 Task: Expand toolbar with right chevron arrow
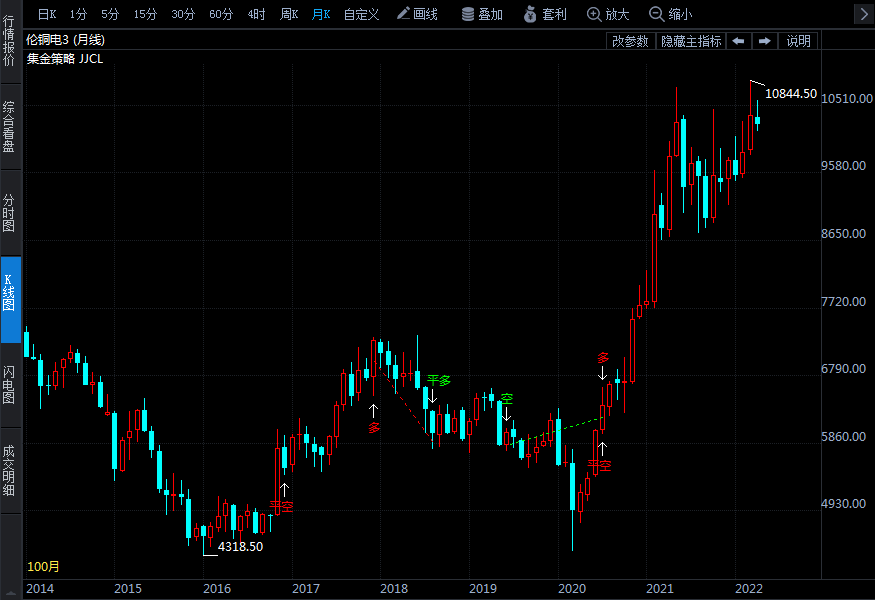[863, 14]
